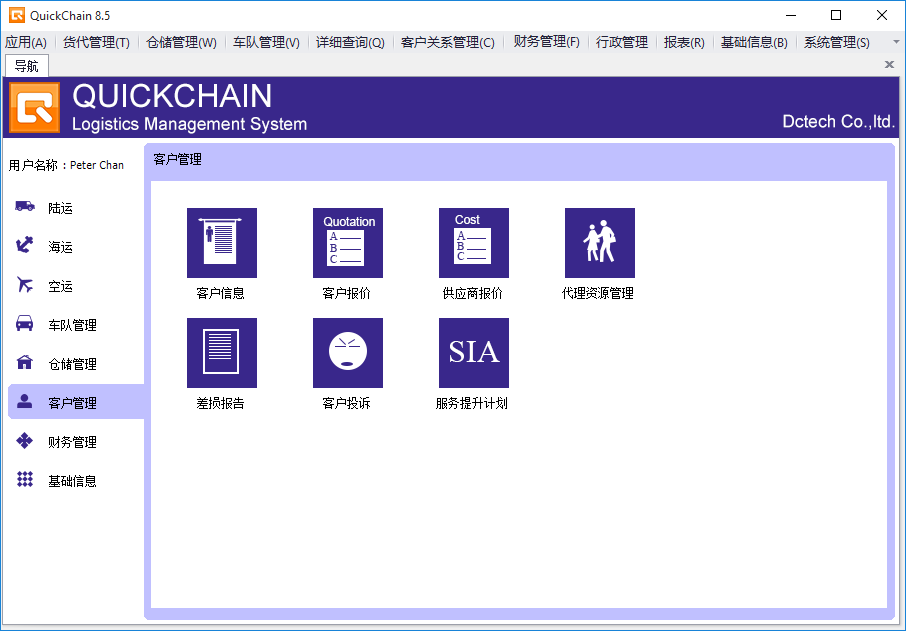This screenshot has height=631, width=906.
Task: Switch to 车队管理 in the sidebar
Action: [x=72, y=325]
